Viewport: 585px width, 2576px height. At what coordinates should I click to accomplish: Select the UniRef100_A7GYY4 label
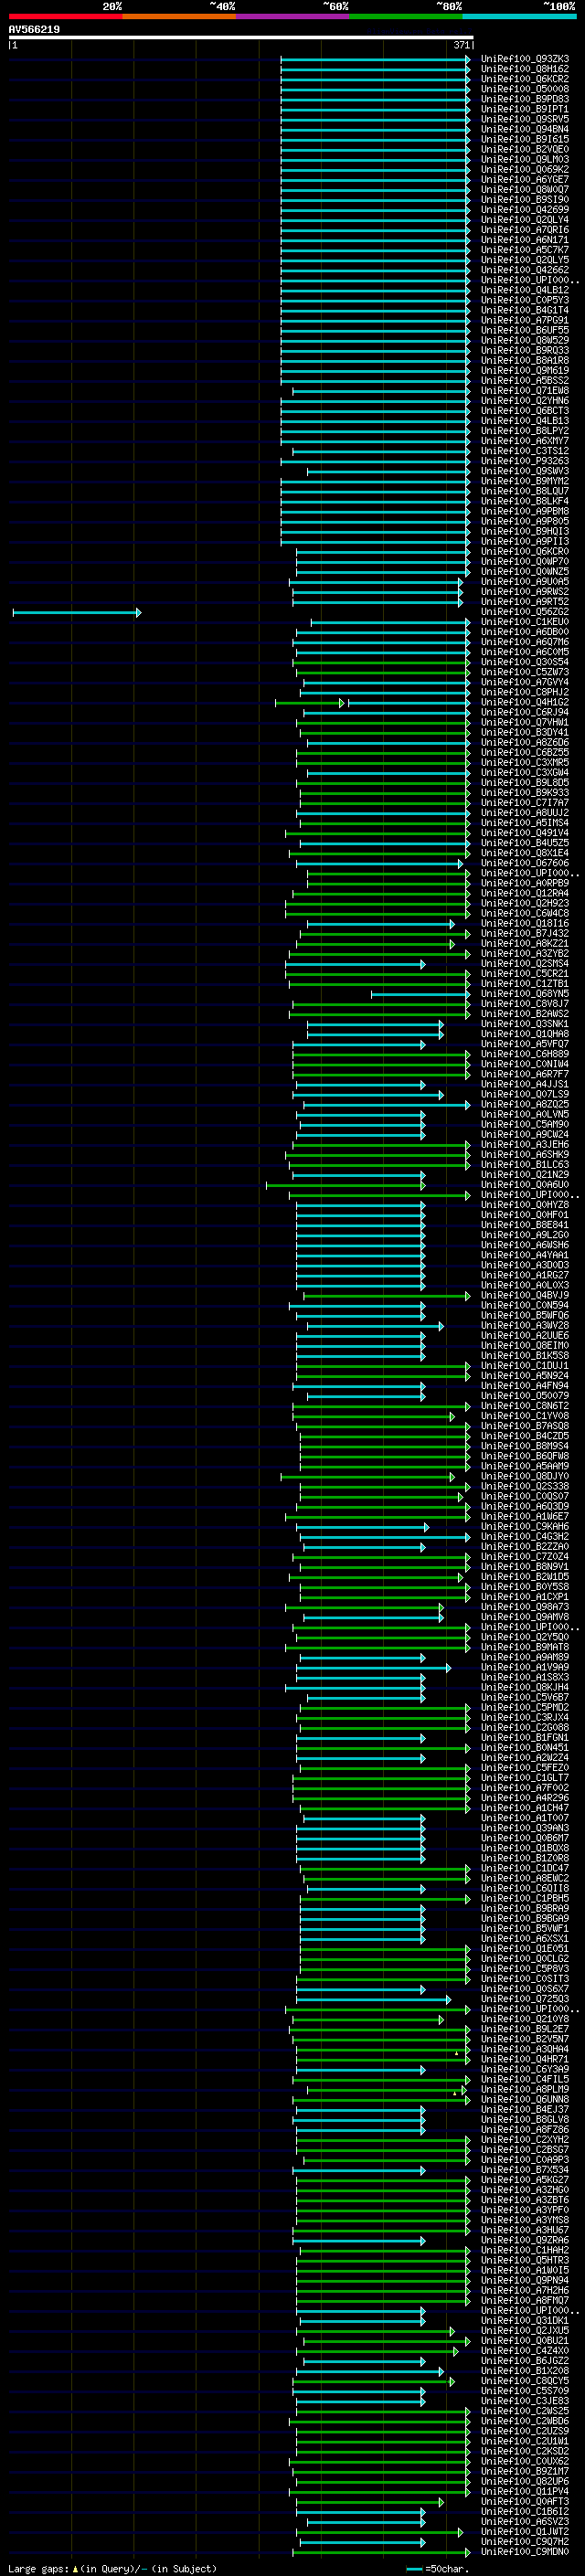[x=525, y=682]
